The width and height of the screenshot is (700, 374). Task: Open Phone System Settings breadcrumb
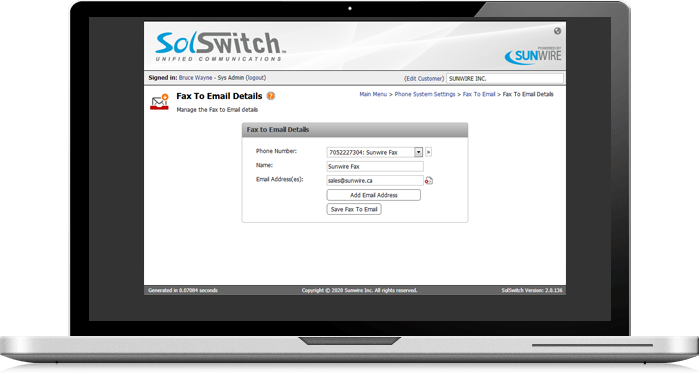[x=425, y=94]
